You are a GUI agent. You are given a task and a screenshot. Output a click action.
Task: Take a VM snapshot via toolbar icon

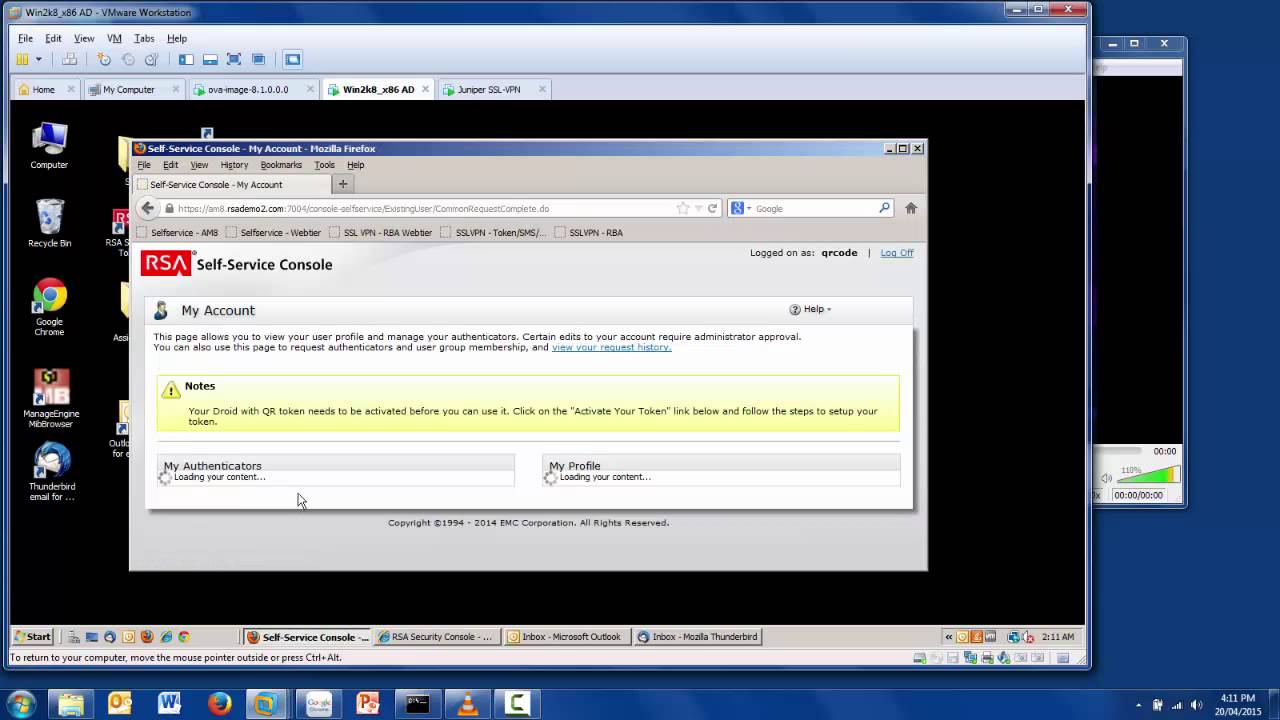point(104,59)
